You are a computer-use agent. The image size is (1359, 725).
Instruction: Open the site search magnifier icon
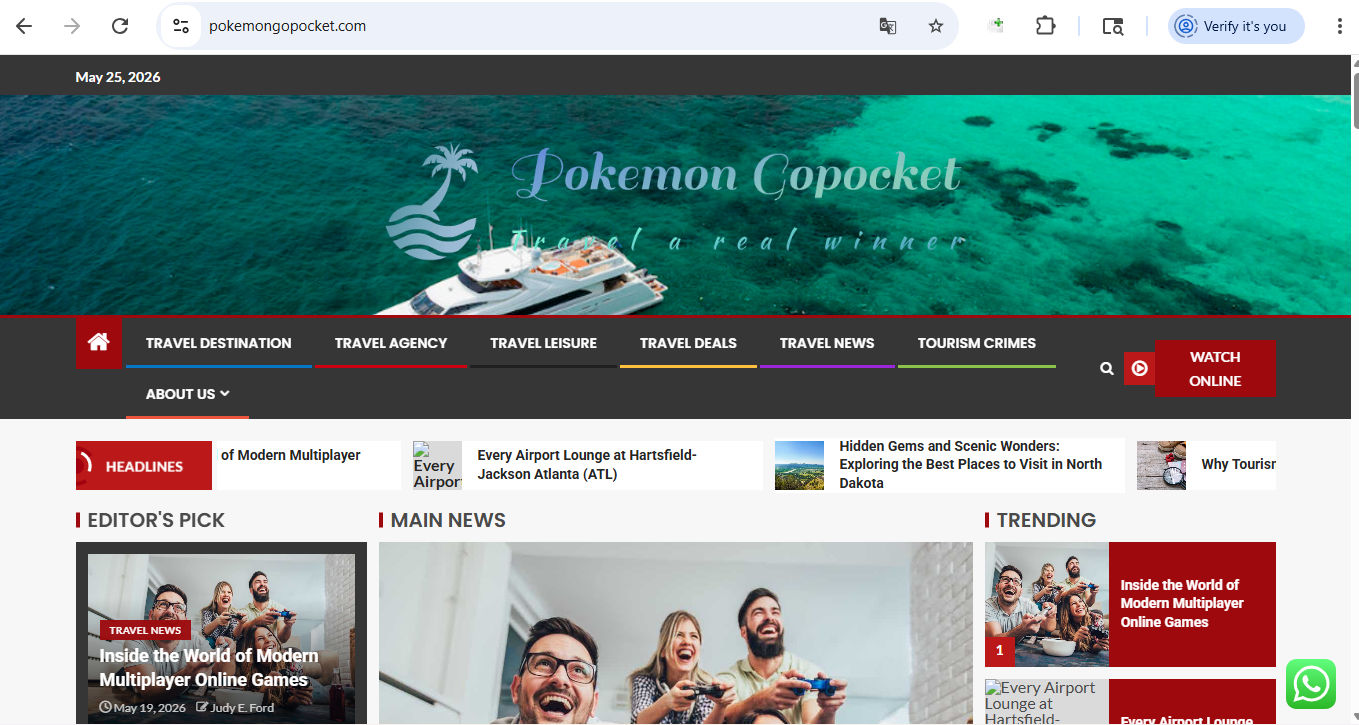point(1106,369)
